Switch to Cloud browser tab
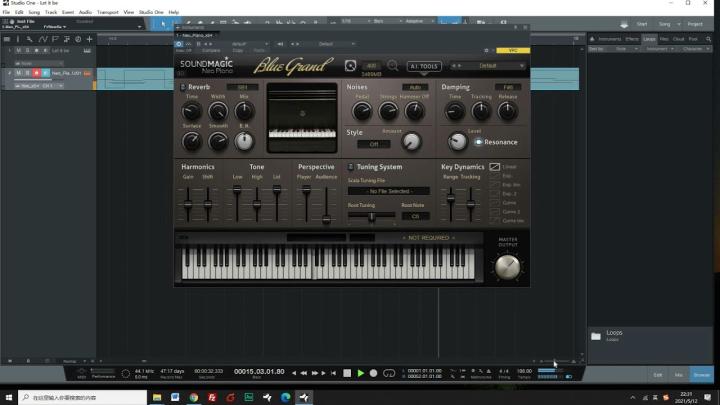The width and height of the screenshot is (720, 405). (x=678, y=39)
